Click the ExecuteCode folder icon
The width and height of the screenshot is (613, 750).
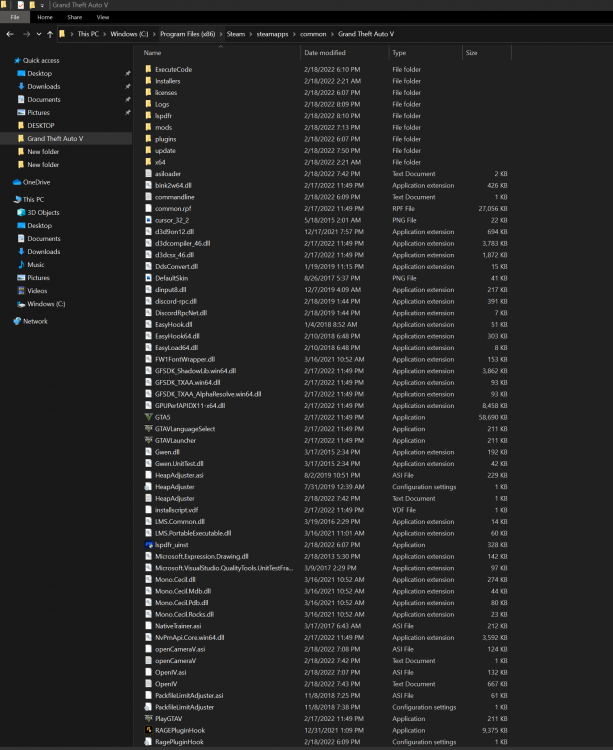tap(149, 69)
